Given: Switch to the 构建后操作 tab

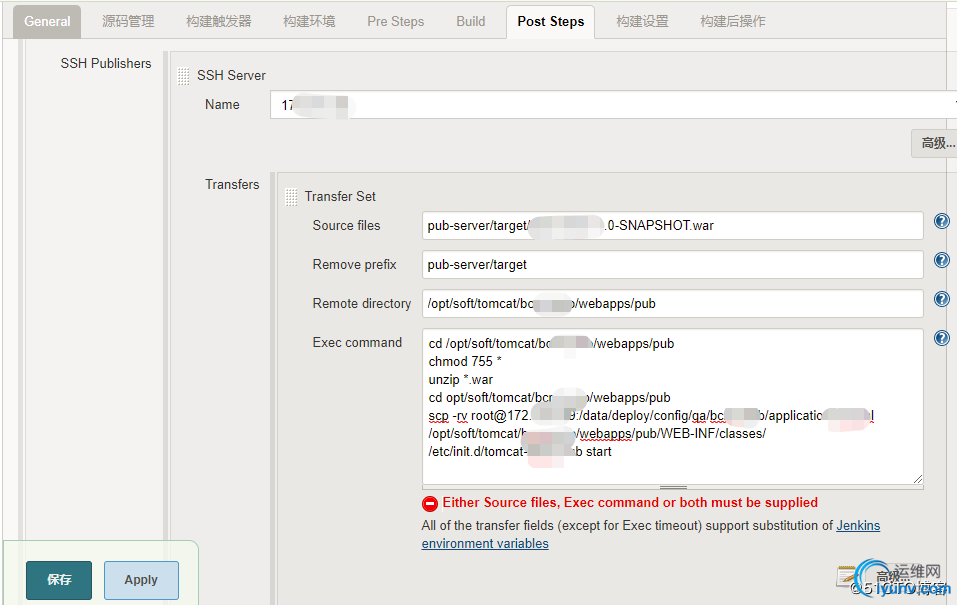Looking at the screenshot, I should [x=732, y=21].
